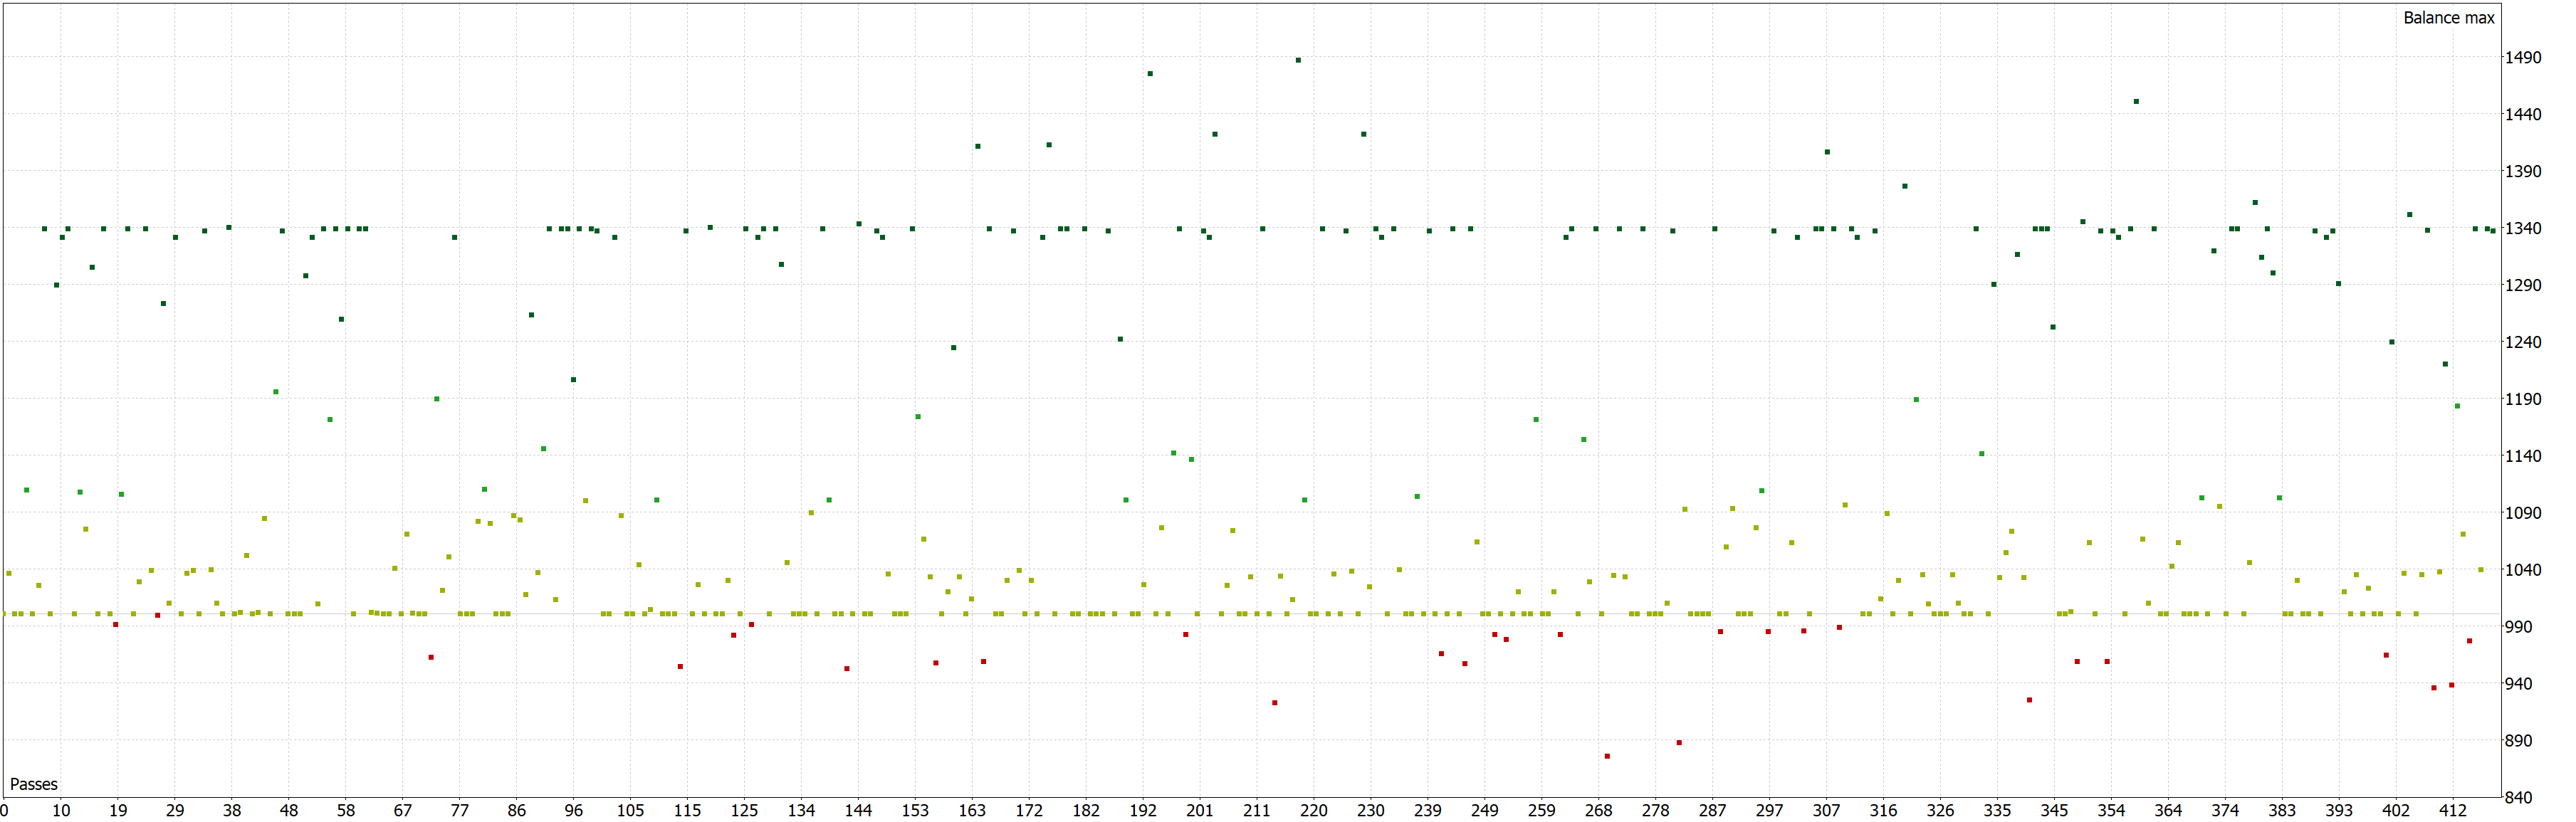The height and width of the screenshot is (822, 2576).
Task: Click pass number 48 on horizontal axis
Action: click(289, 811)
